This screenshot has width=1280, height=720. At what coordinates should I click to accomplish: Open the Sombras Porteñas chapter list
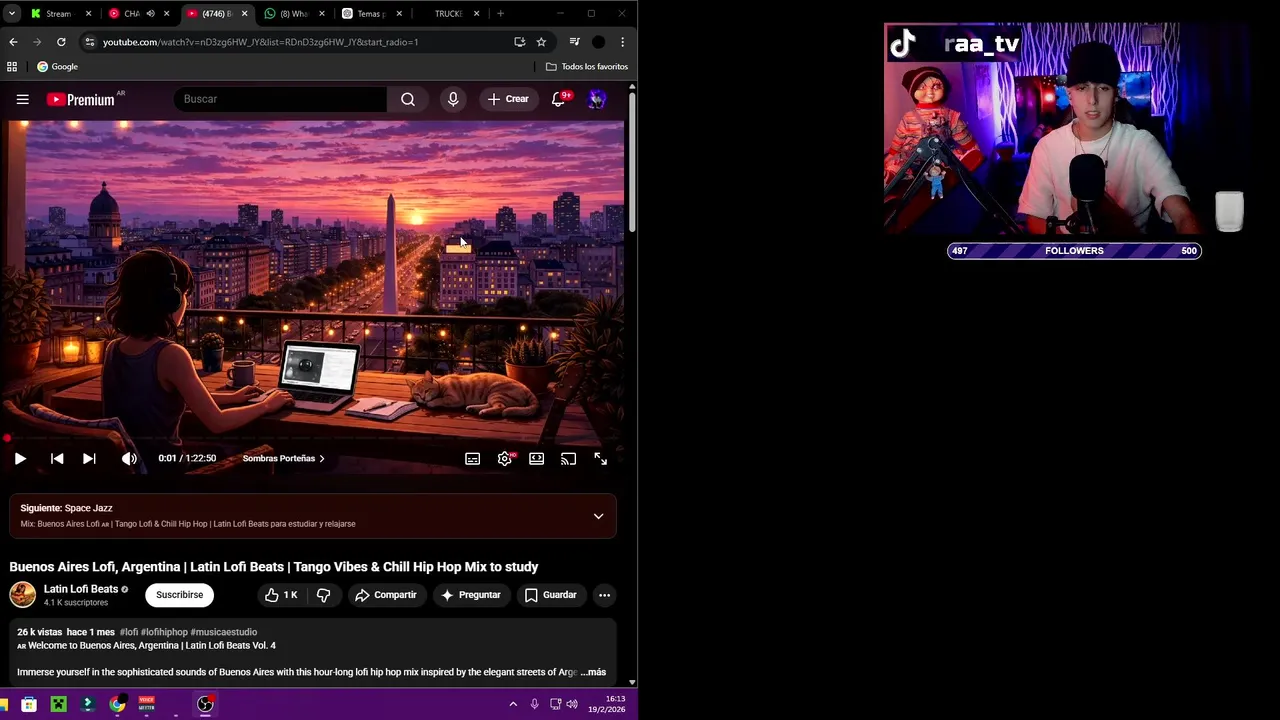284,458
